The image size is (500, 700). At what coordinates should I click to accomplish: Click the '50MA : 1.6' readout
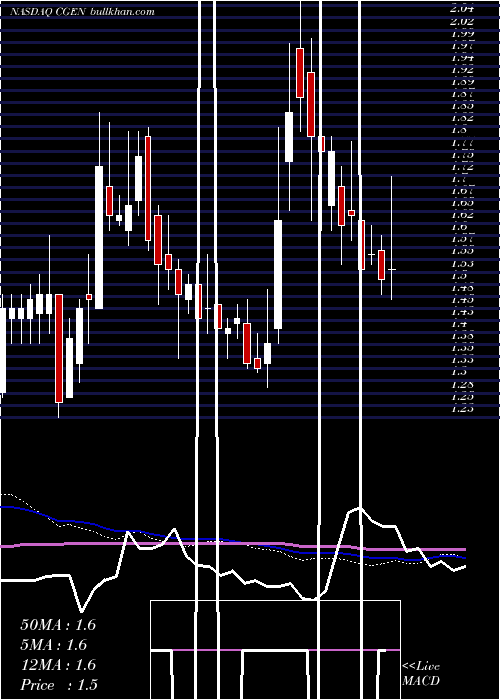(x=58, y=625)
